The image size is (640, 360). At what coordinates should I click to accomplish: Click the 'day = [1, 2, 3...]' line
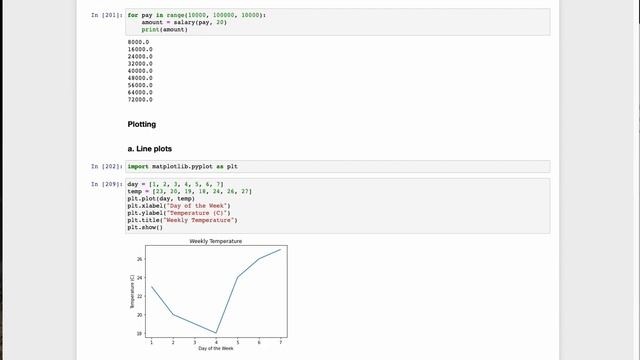pos(176,184)
